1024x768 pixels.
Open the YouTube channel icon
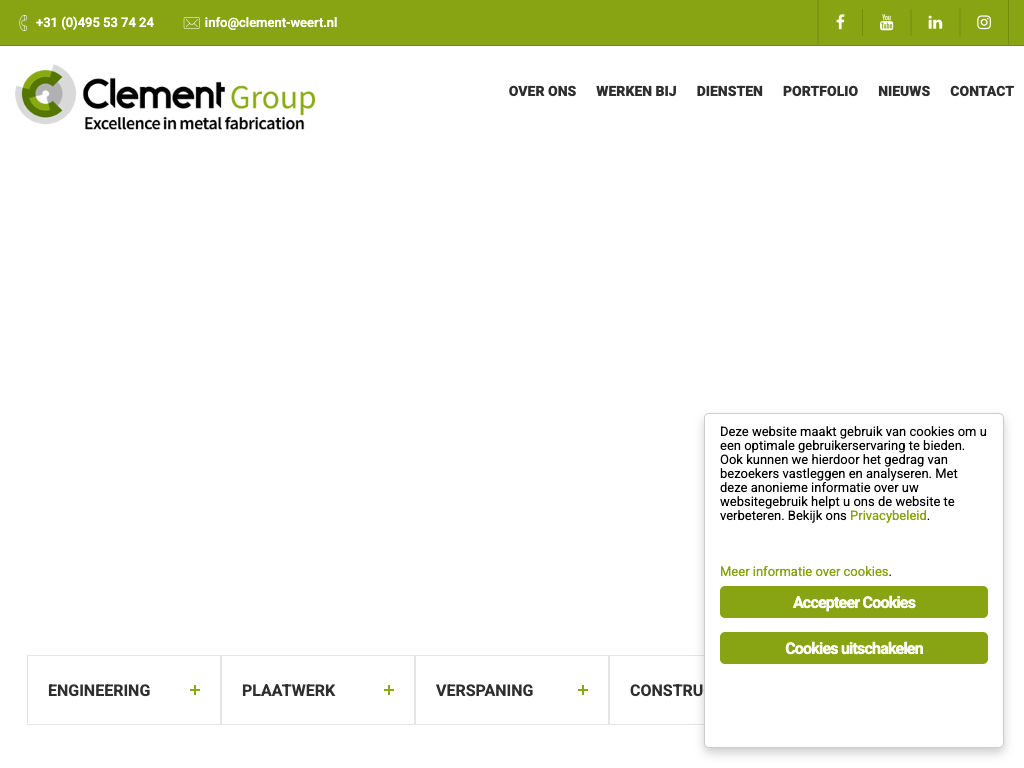(x=886, y=22)
